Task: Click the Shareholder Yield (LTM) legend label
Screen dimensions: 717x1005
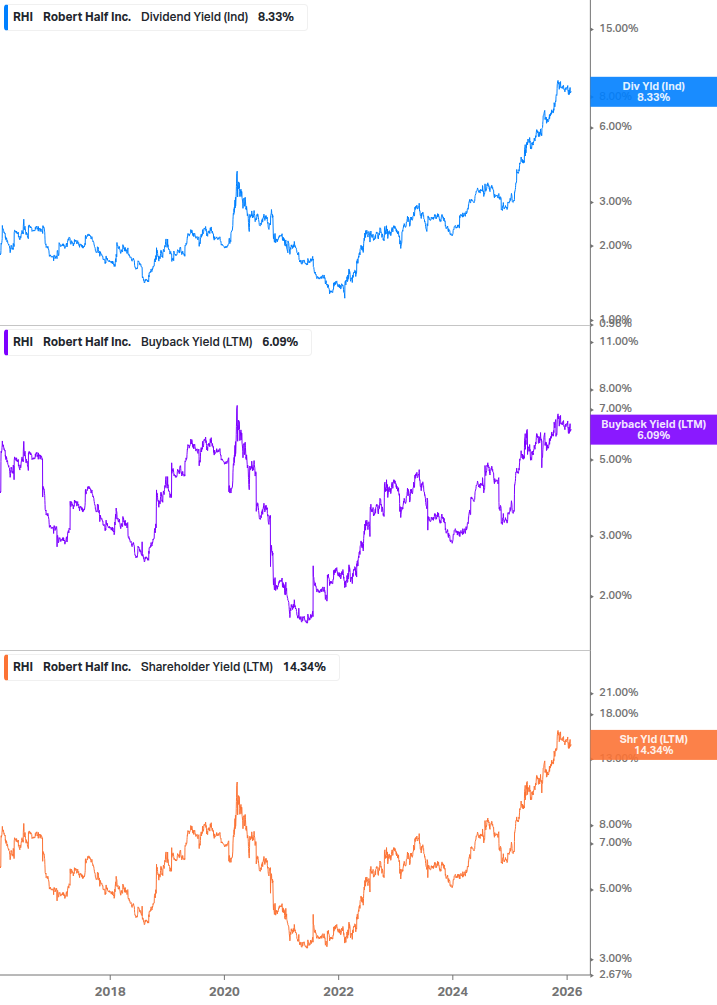Action: (207, 667)
